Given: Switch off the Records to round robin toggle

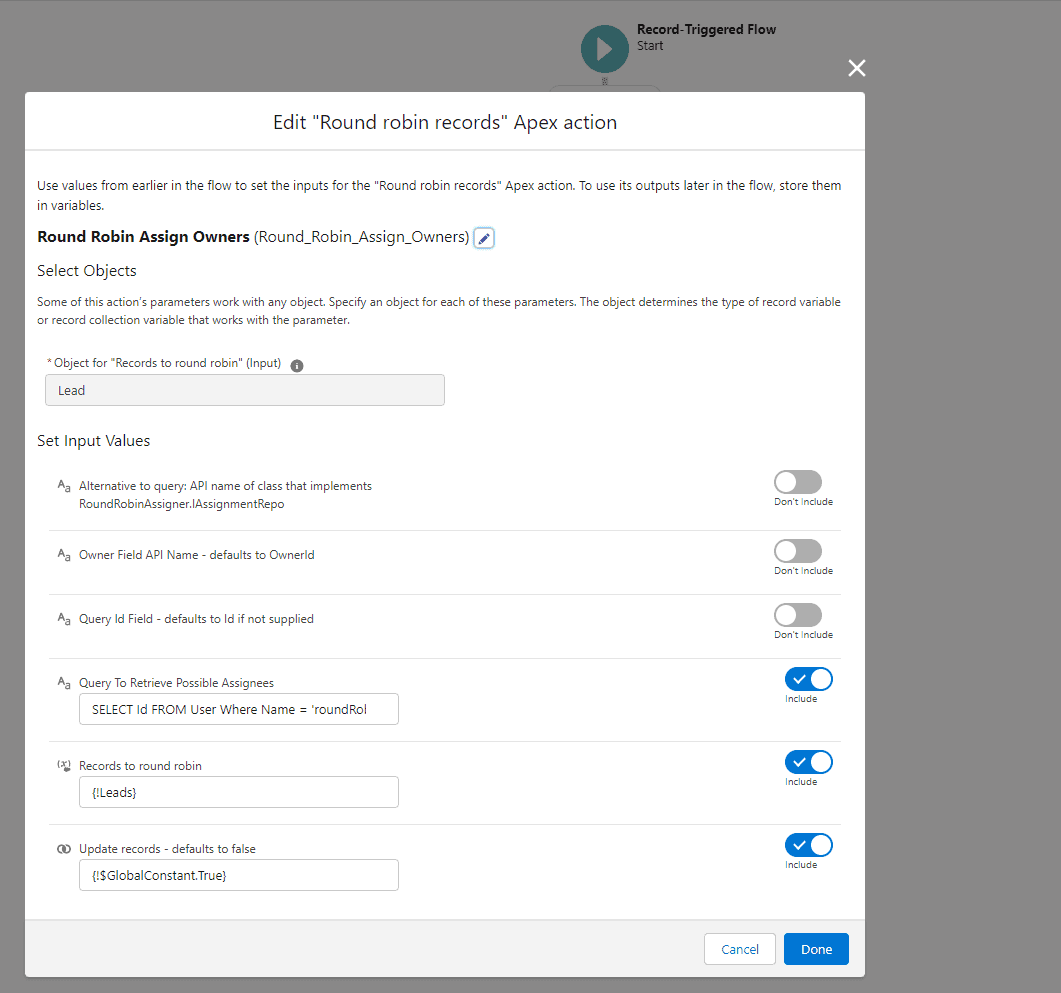Looking at the screenshot, I should (x=809, y=762).
